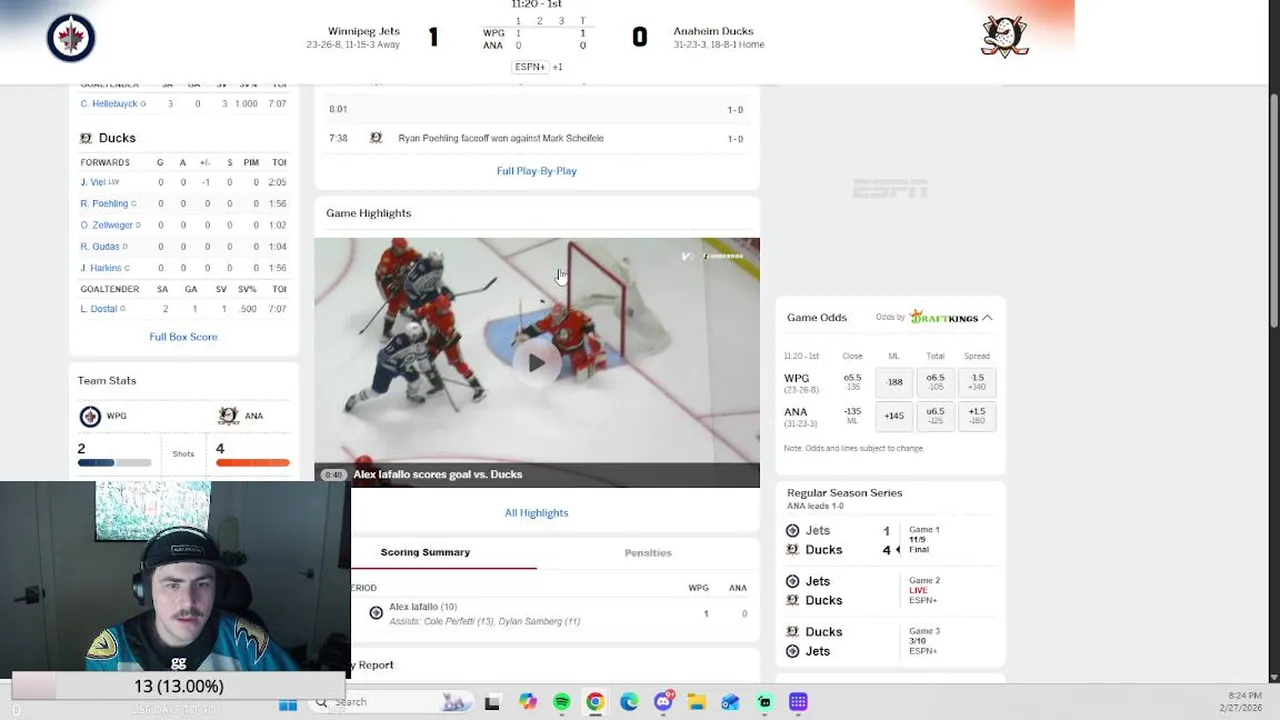Click Jets link in Game 2 live row
The width and height of the screenshot is (1280, 720).
tap(817, 581)
